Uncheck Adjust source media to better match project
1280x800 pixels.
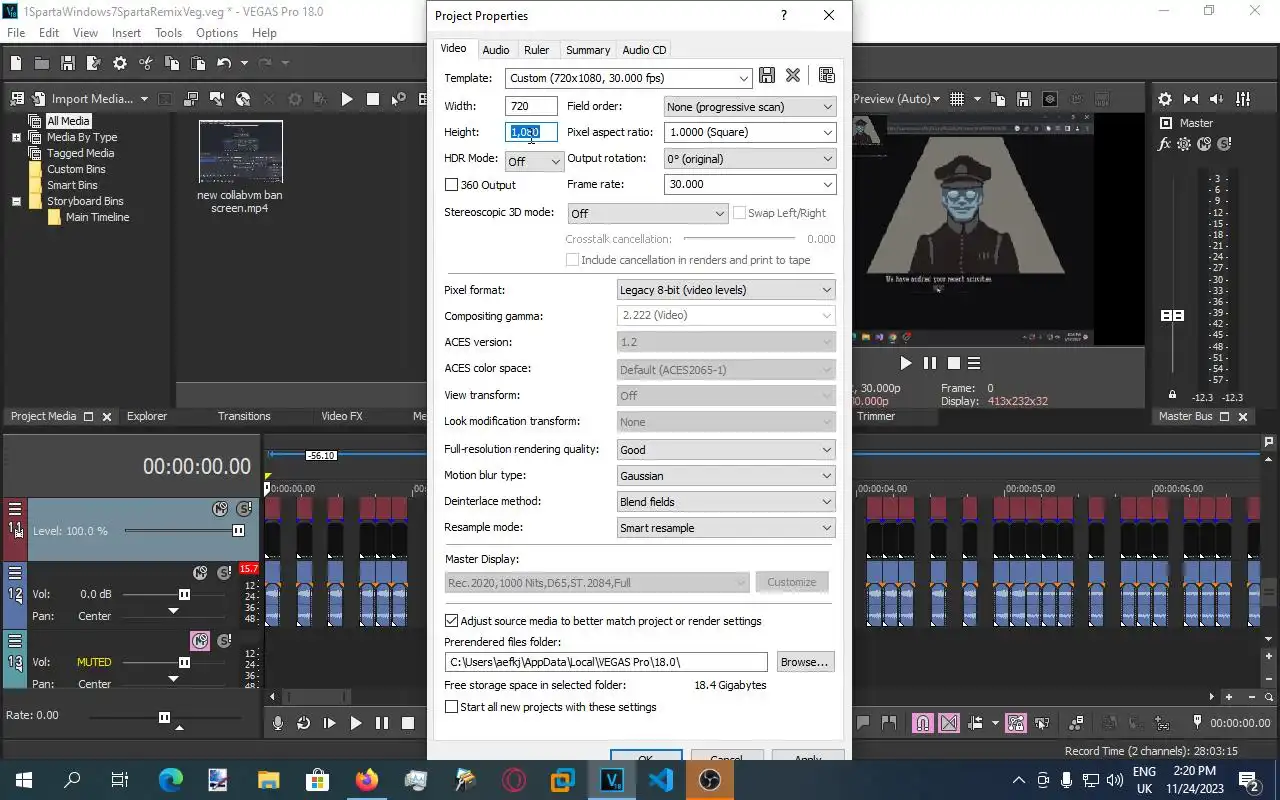click(451, 621)
